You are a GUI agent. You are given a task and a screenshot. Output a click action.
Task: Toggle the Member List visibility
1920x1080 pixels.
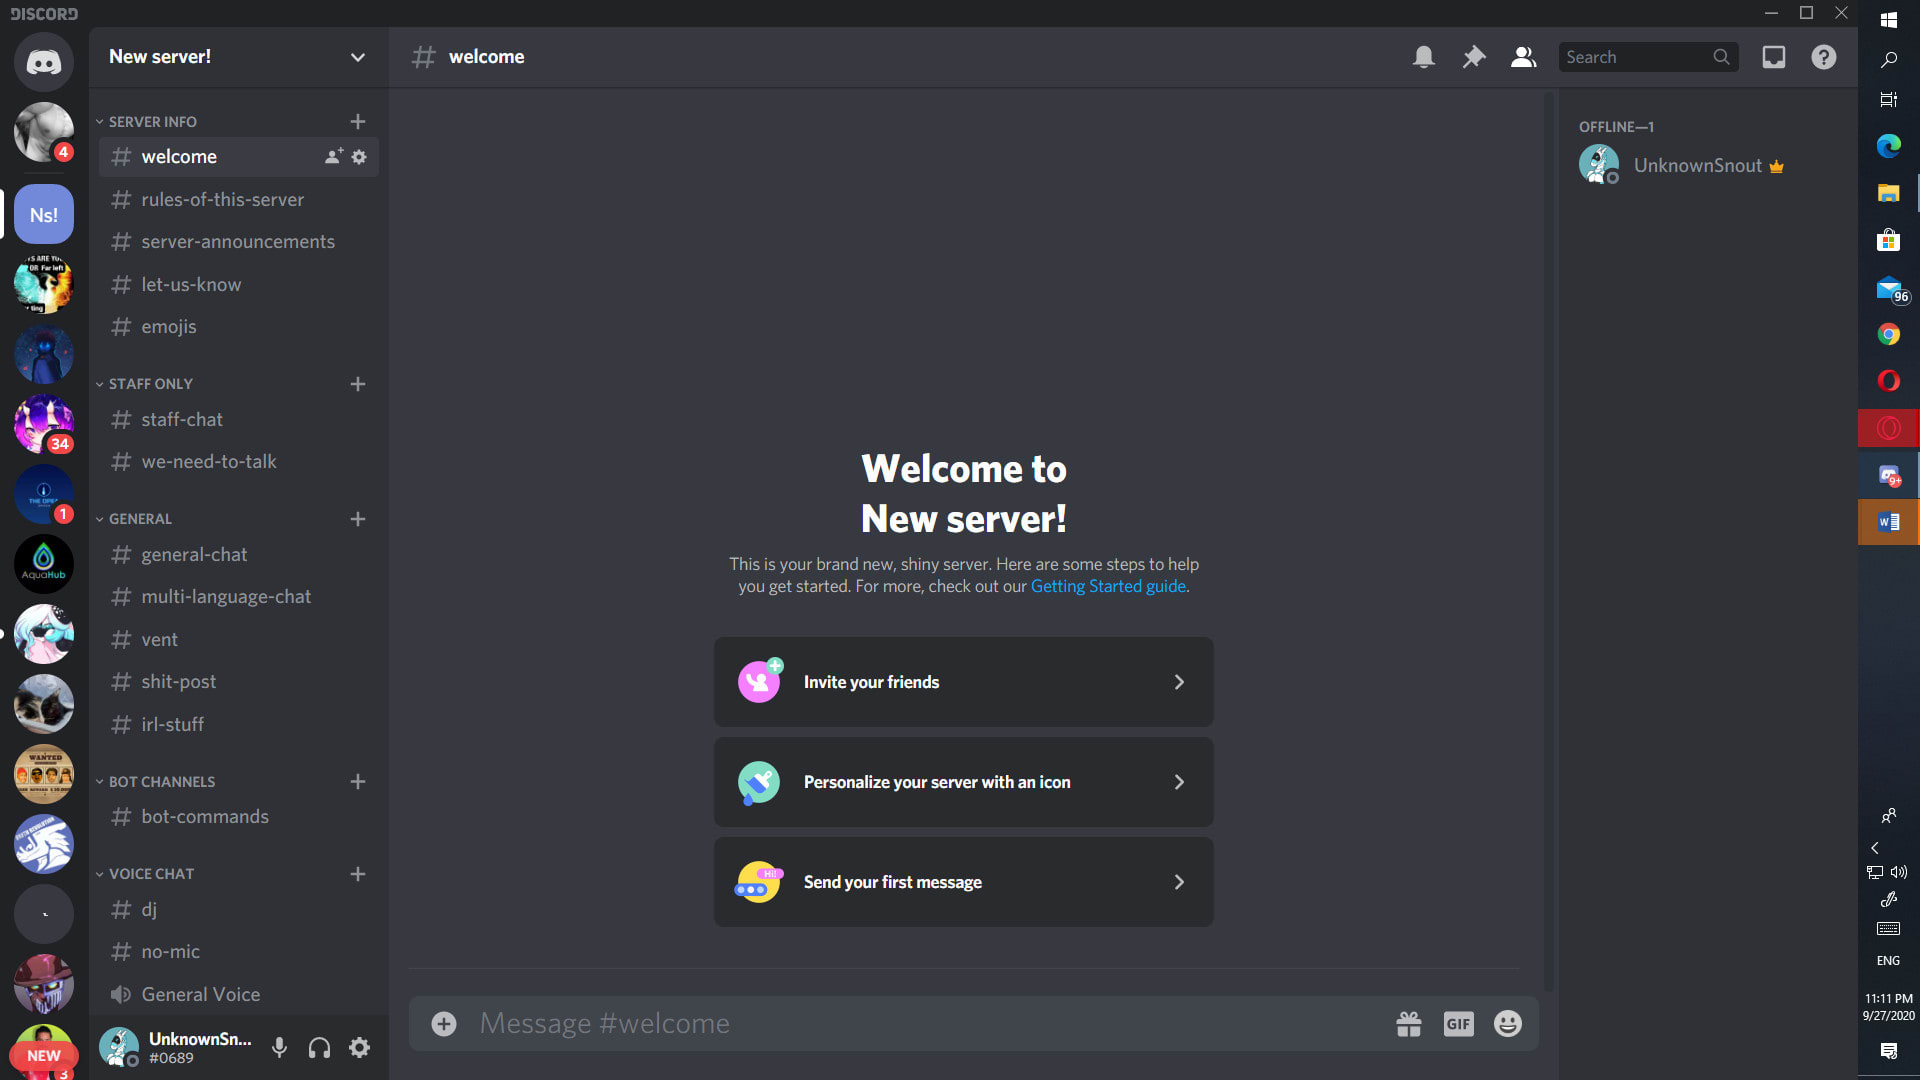[x=1523, y=57]
